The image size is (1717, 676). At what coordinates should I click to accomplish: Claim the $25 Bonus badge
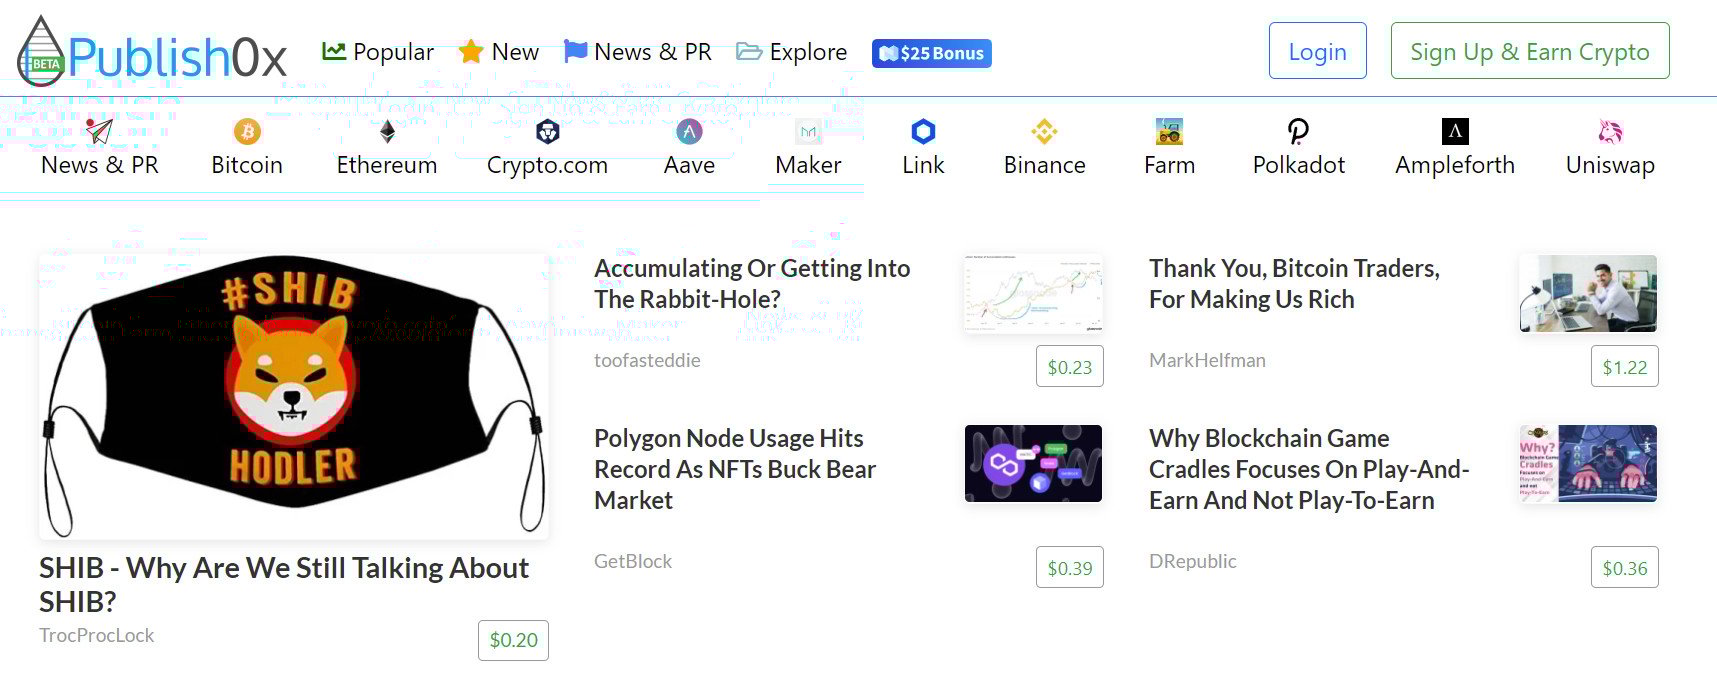pos(931,53)
